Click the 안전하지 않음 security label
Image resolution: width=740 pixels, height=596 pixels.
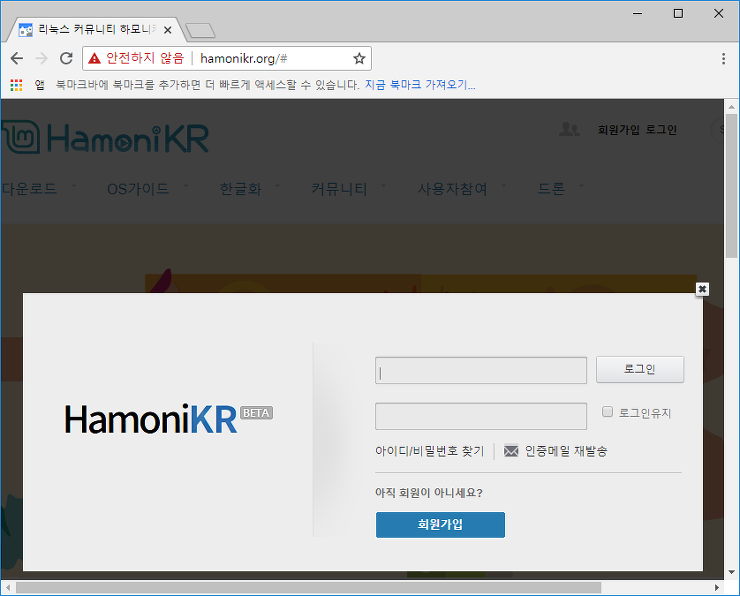(145, 59)
